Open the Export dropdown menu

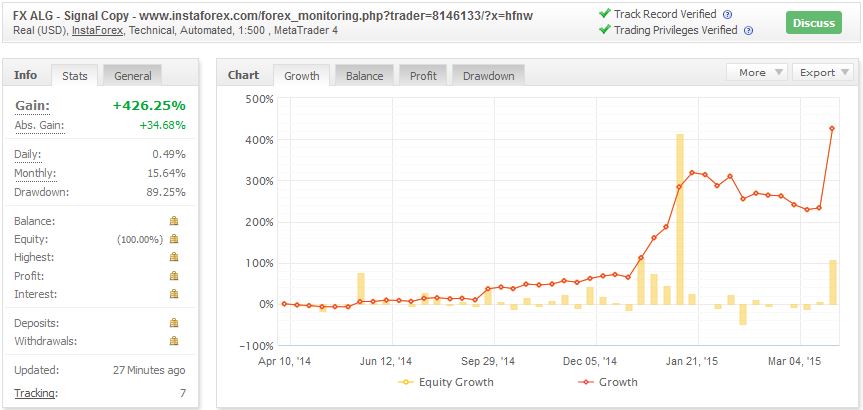(x=823, y=73)
